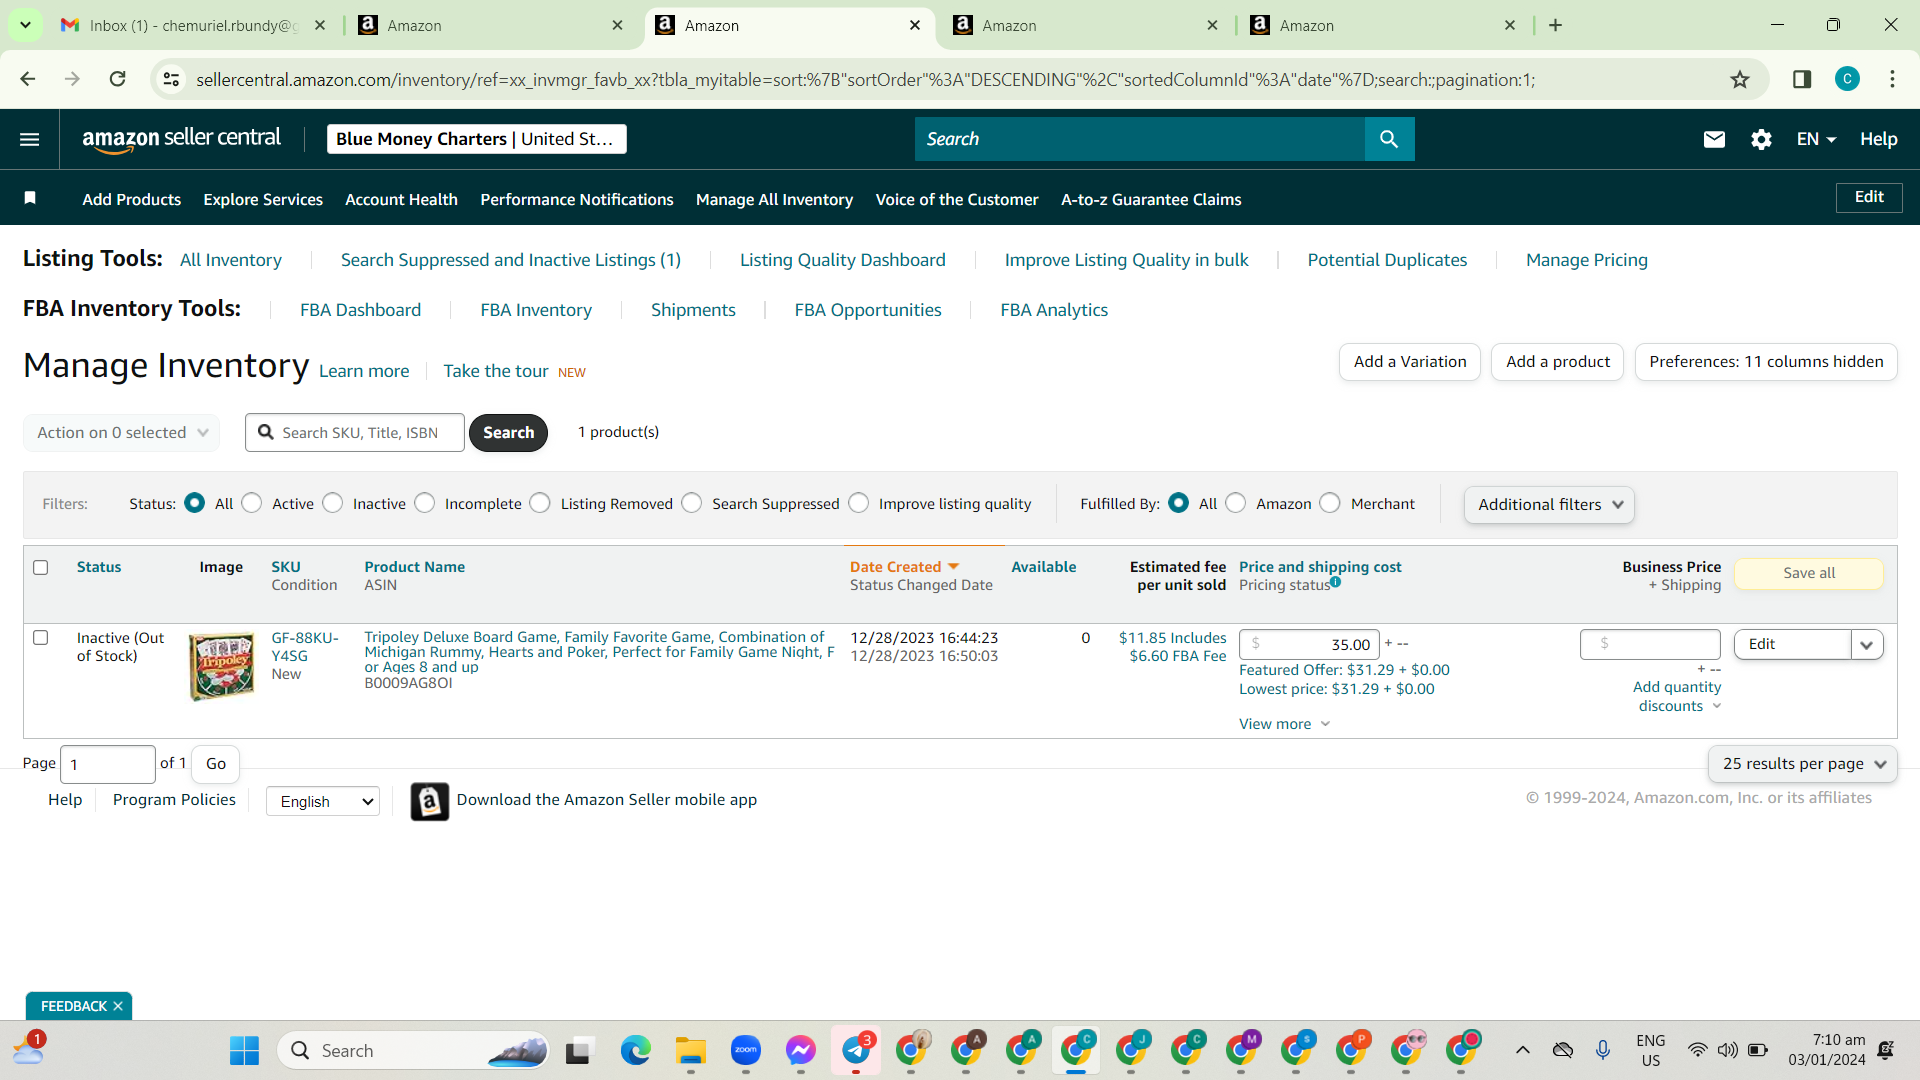Click the price field showing 35.00
Viewport: 1920px width, 1080px height.
(x=1309, y=645)
